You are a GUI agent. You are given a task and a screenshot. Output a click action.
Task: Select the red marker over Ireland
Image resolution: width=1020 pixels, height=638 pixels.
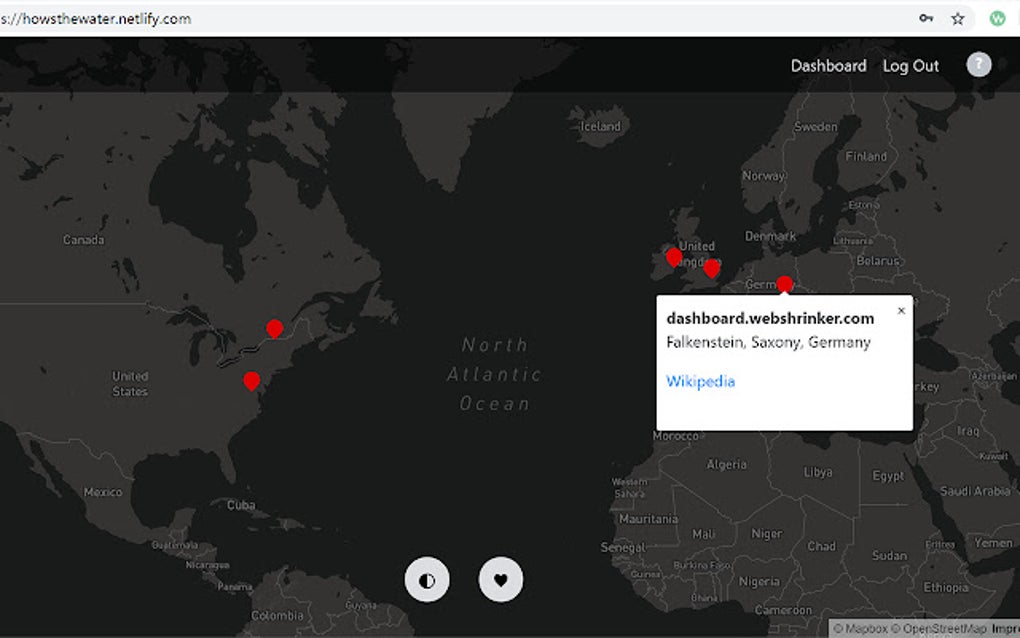coord(674,257)
